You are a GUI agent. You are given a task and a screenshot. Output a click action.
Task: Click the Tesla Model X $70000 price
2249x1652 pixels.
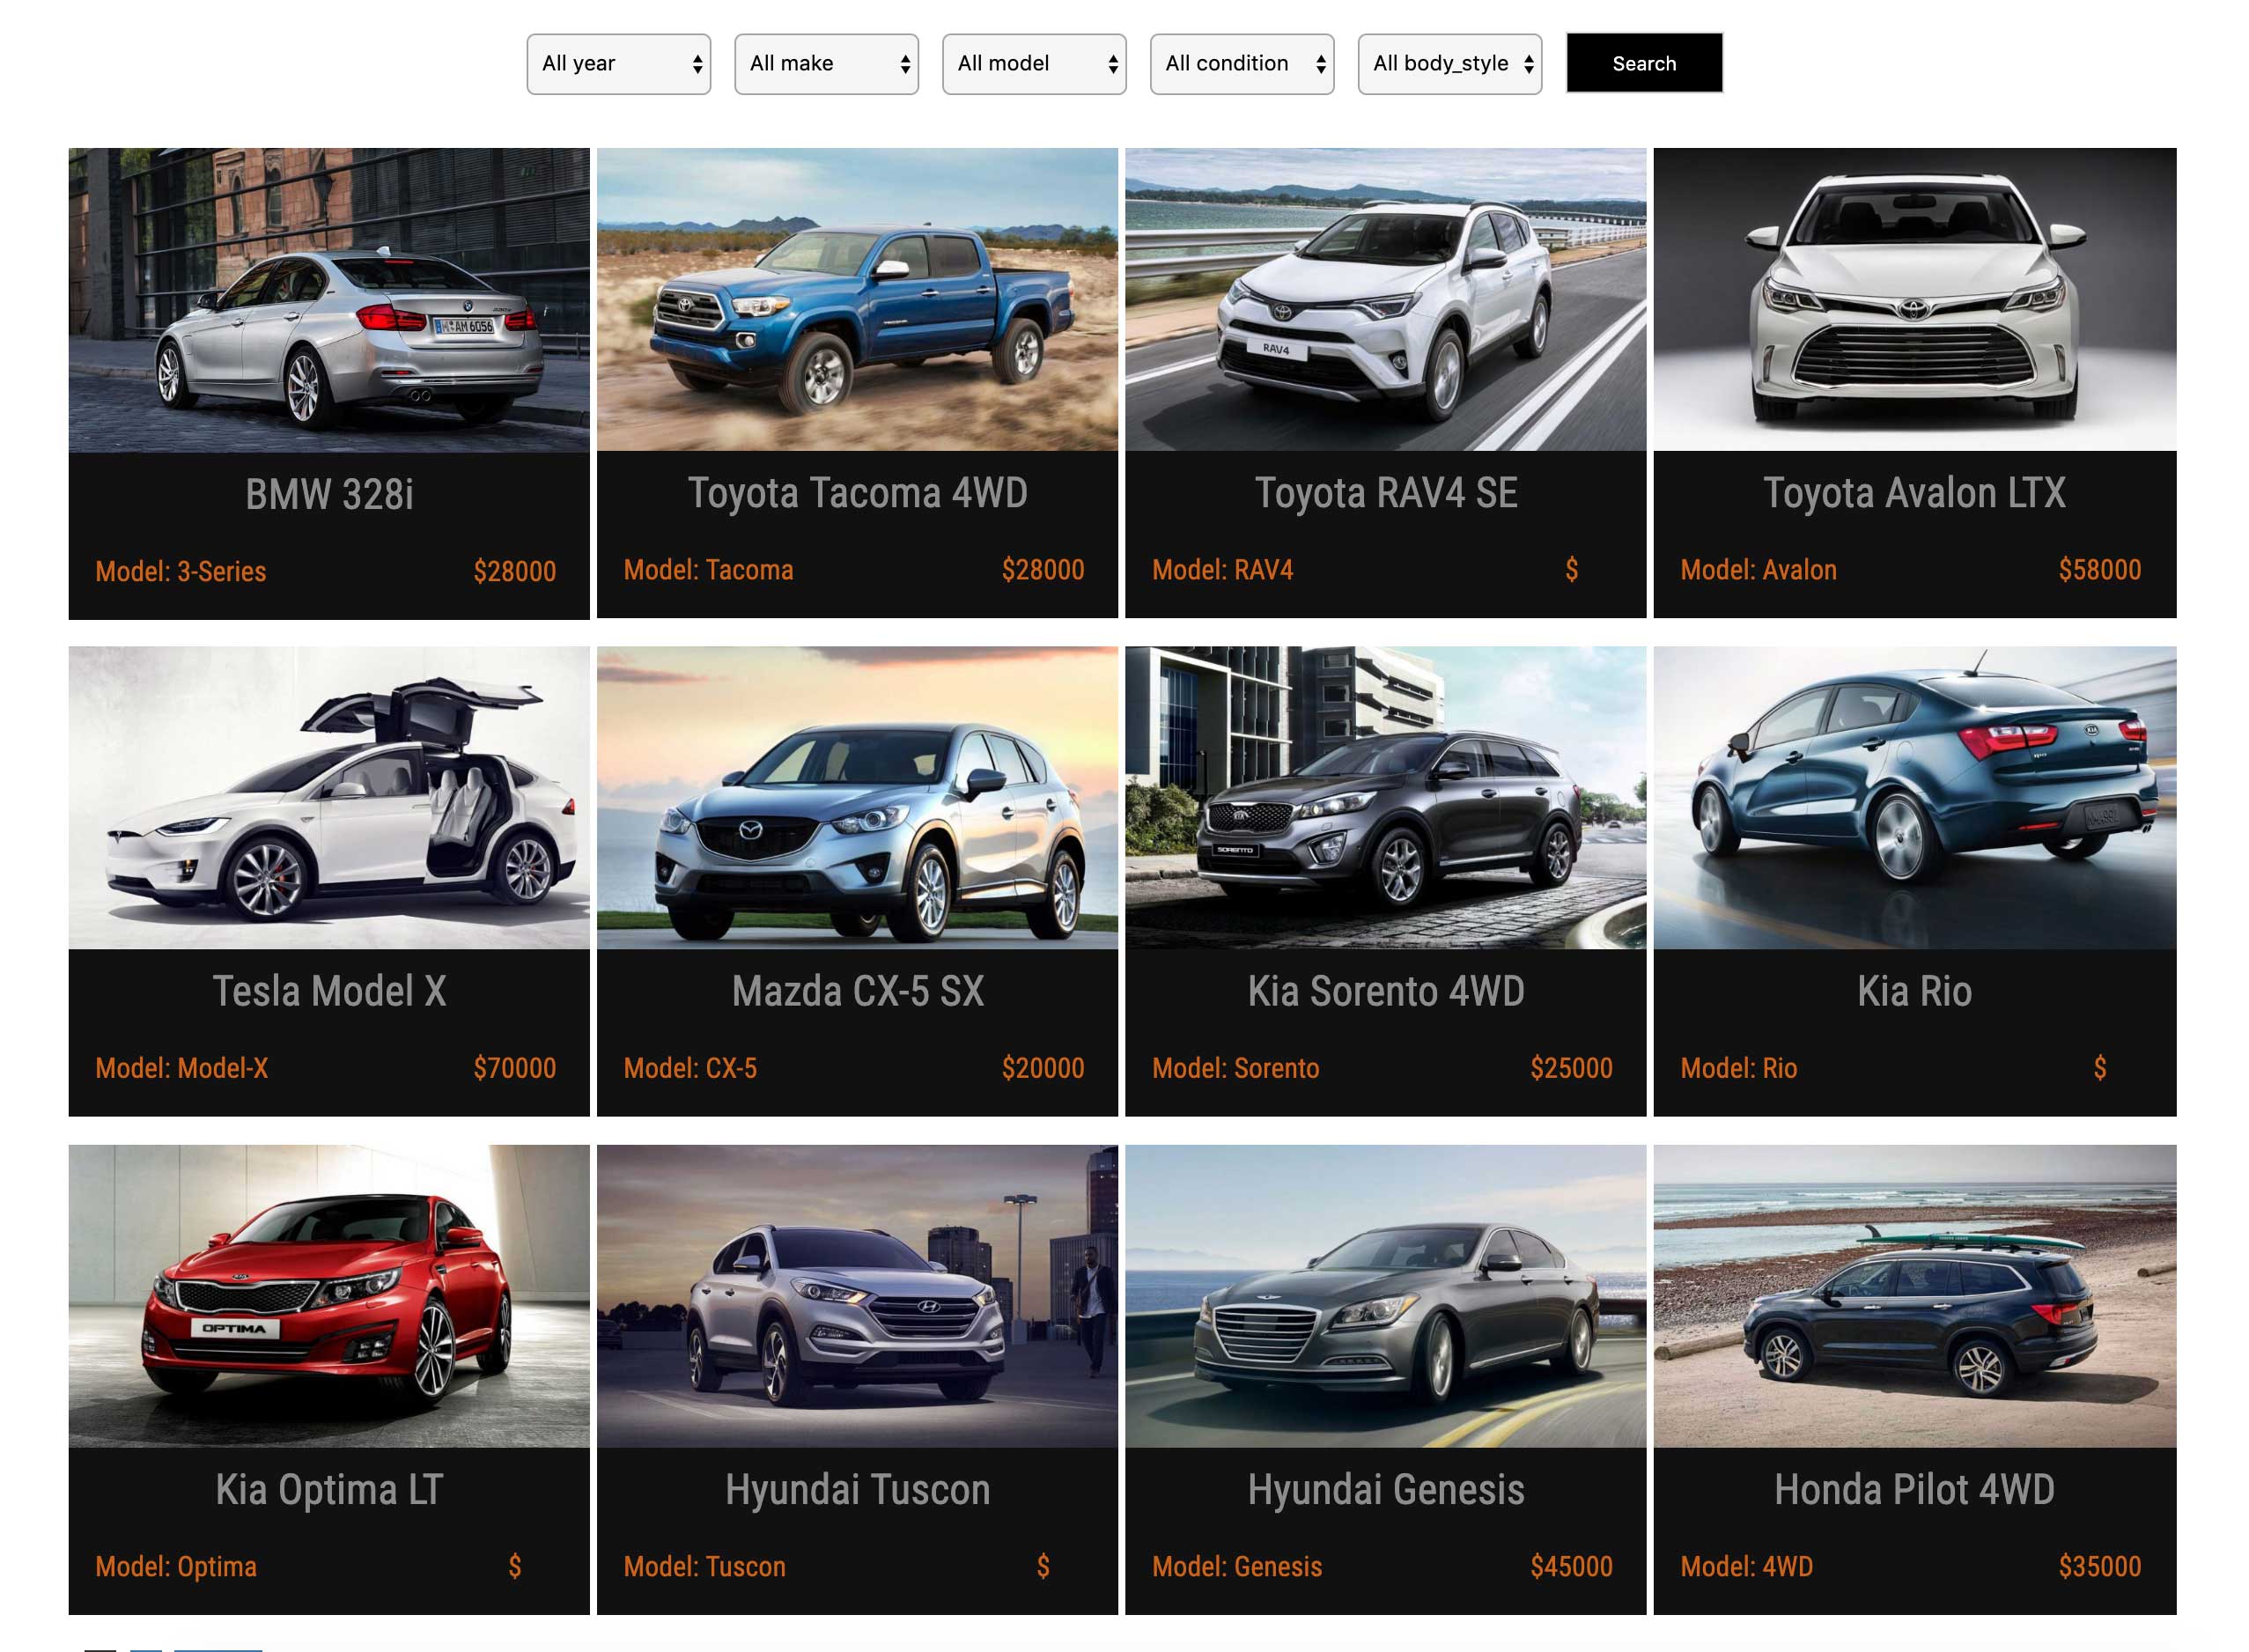point(514,1068)
